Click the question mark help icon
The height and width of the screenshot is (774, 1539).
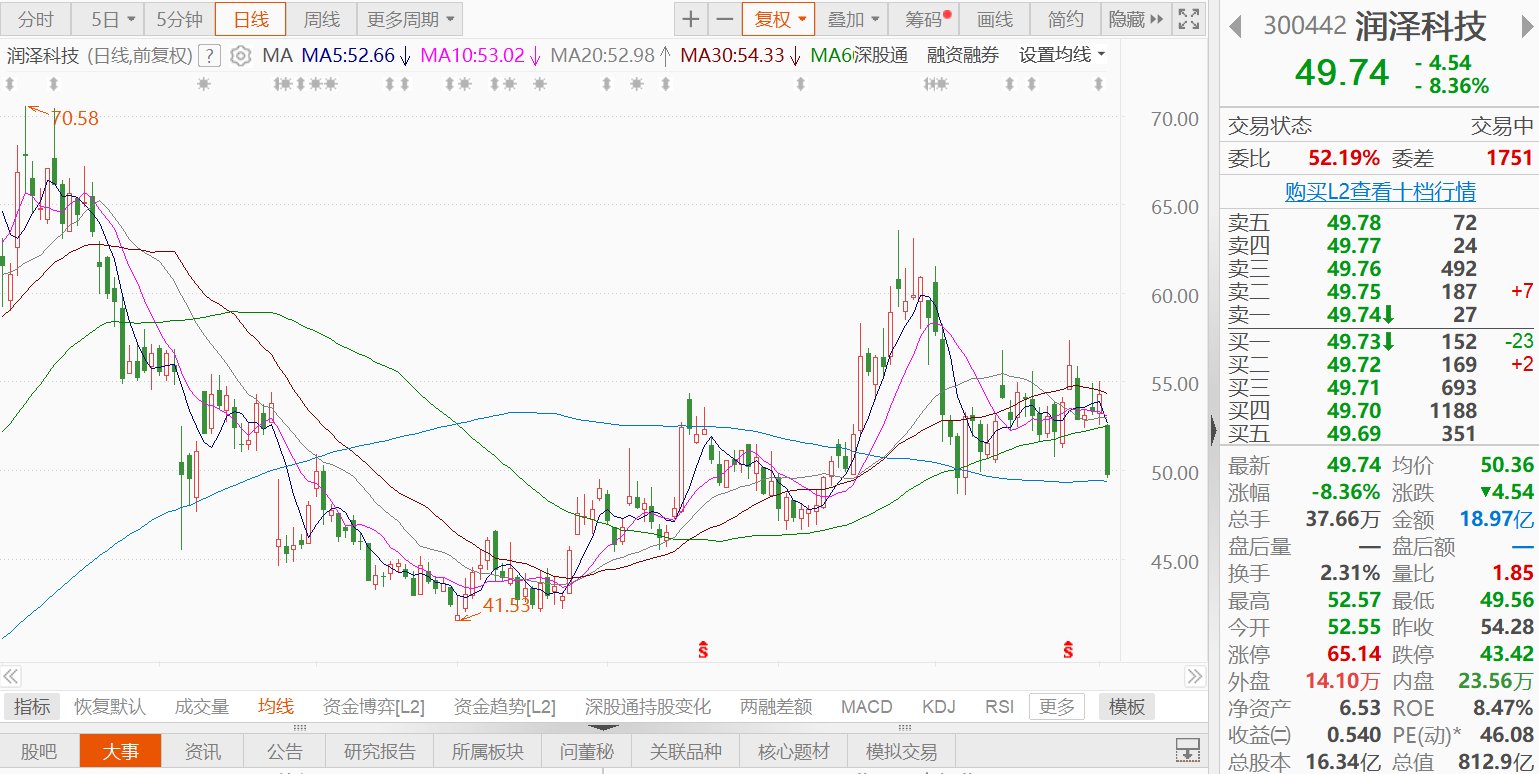pyautogui.click(x=210, y=56)
